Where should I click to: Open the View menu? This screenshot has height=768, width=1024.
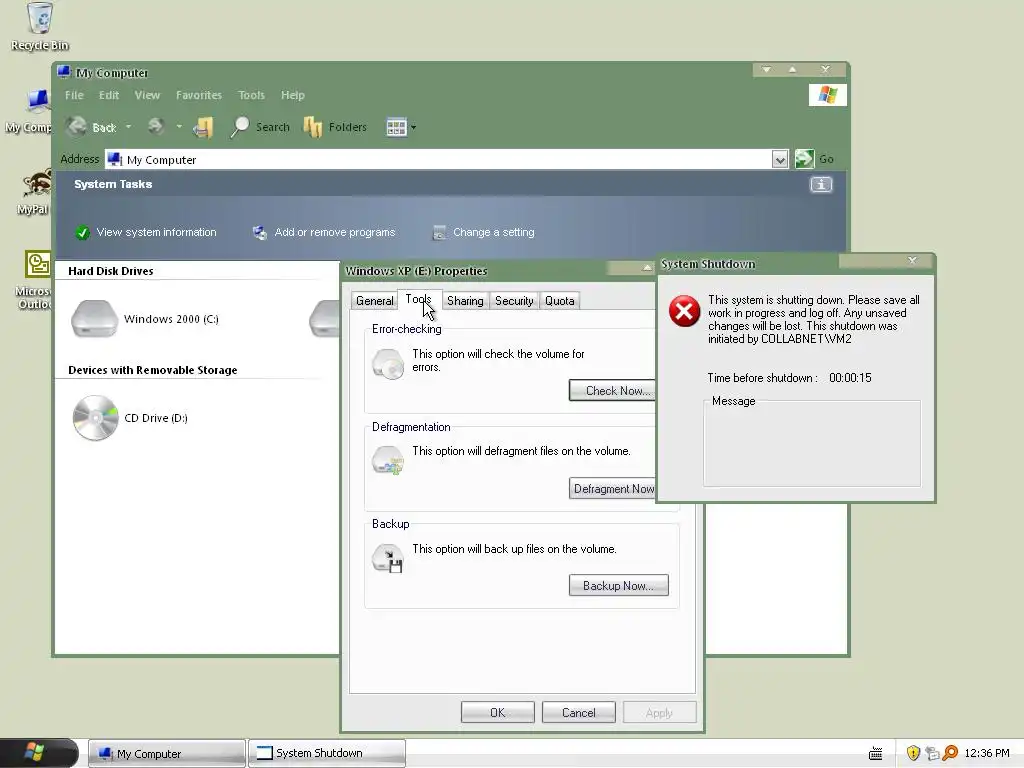point(147,95)
